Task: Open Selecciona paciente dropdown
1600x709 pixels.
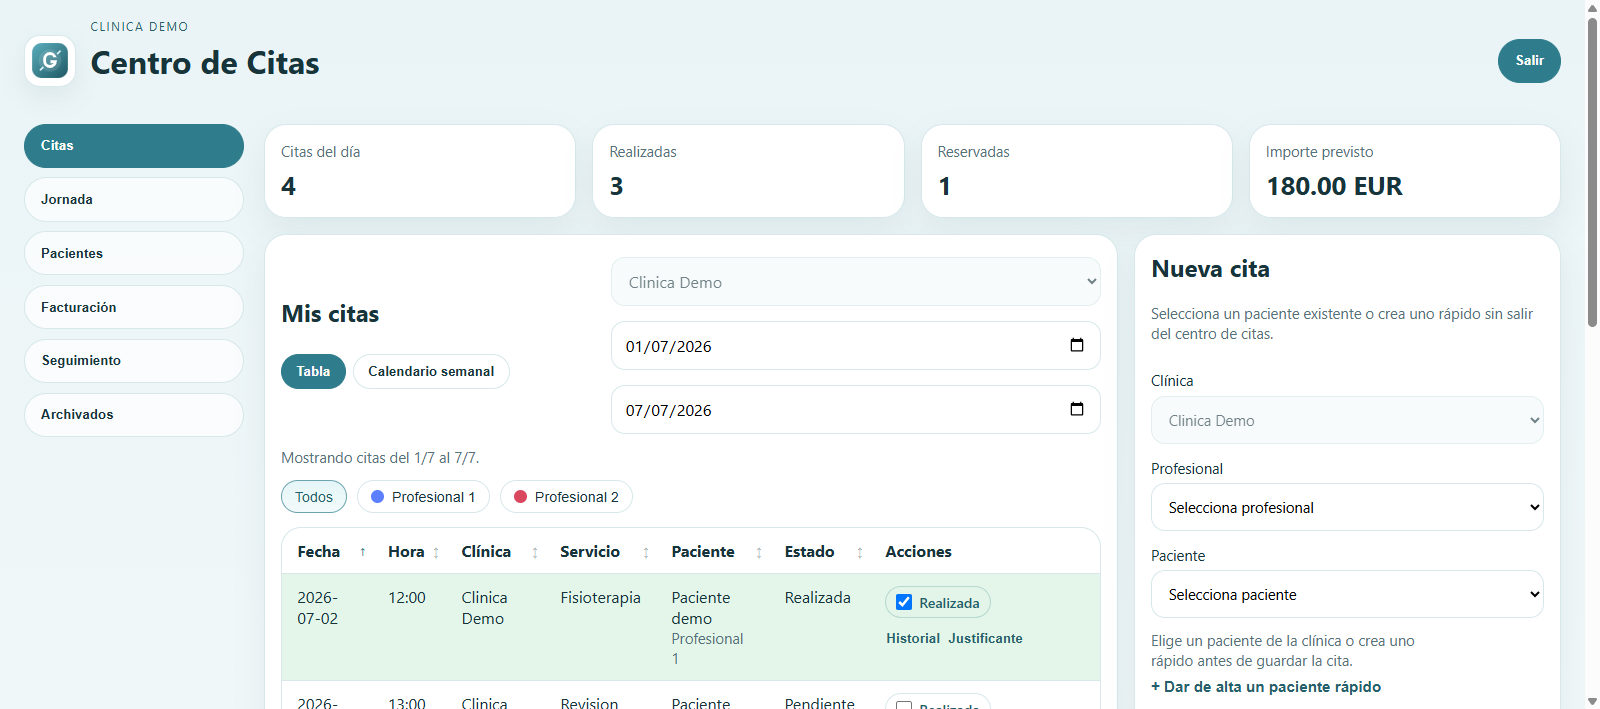Action: pos(1347,594)
